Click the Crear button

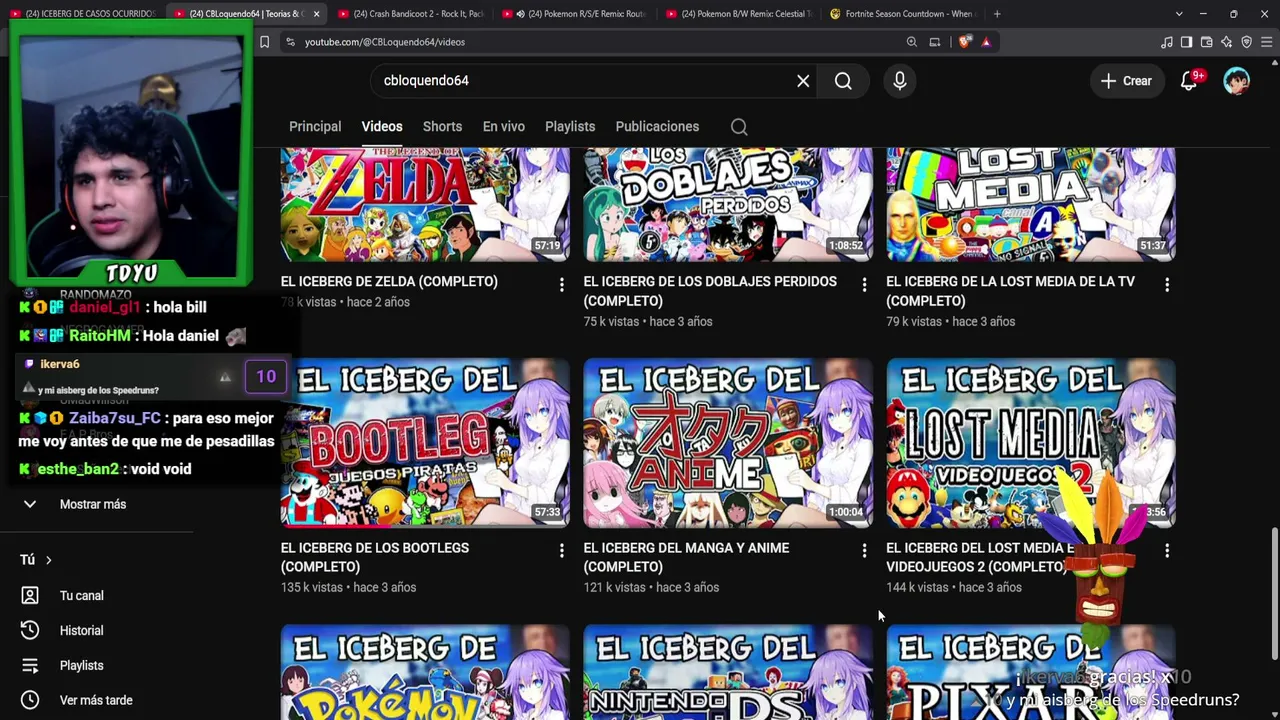[1126, 81]
